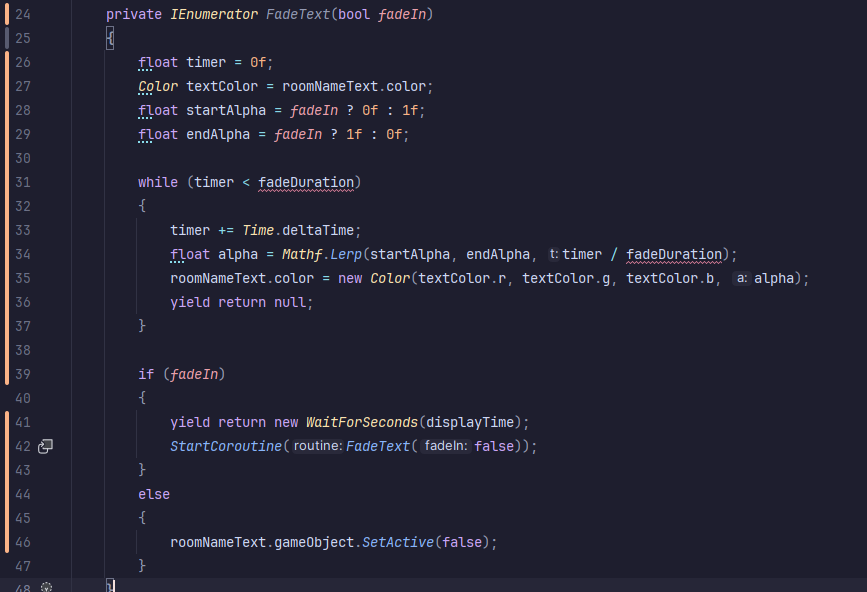The width and height of the screenshot is (867, 592).
Task: Click the WaitForSeconds class name
Action: (362, 422)
